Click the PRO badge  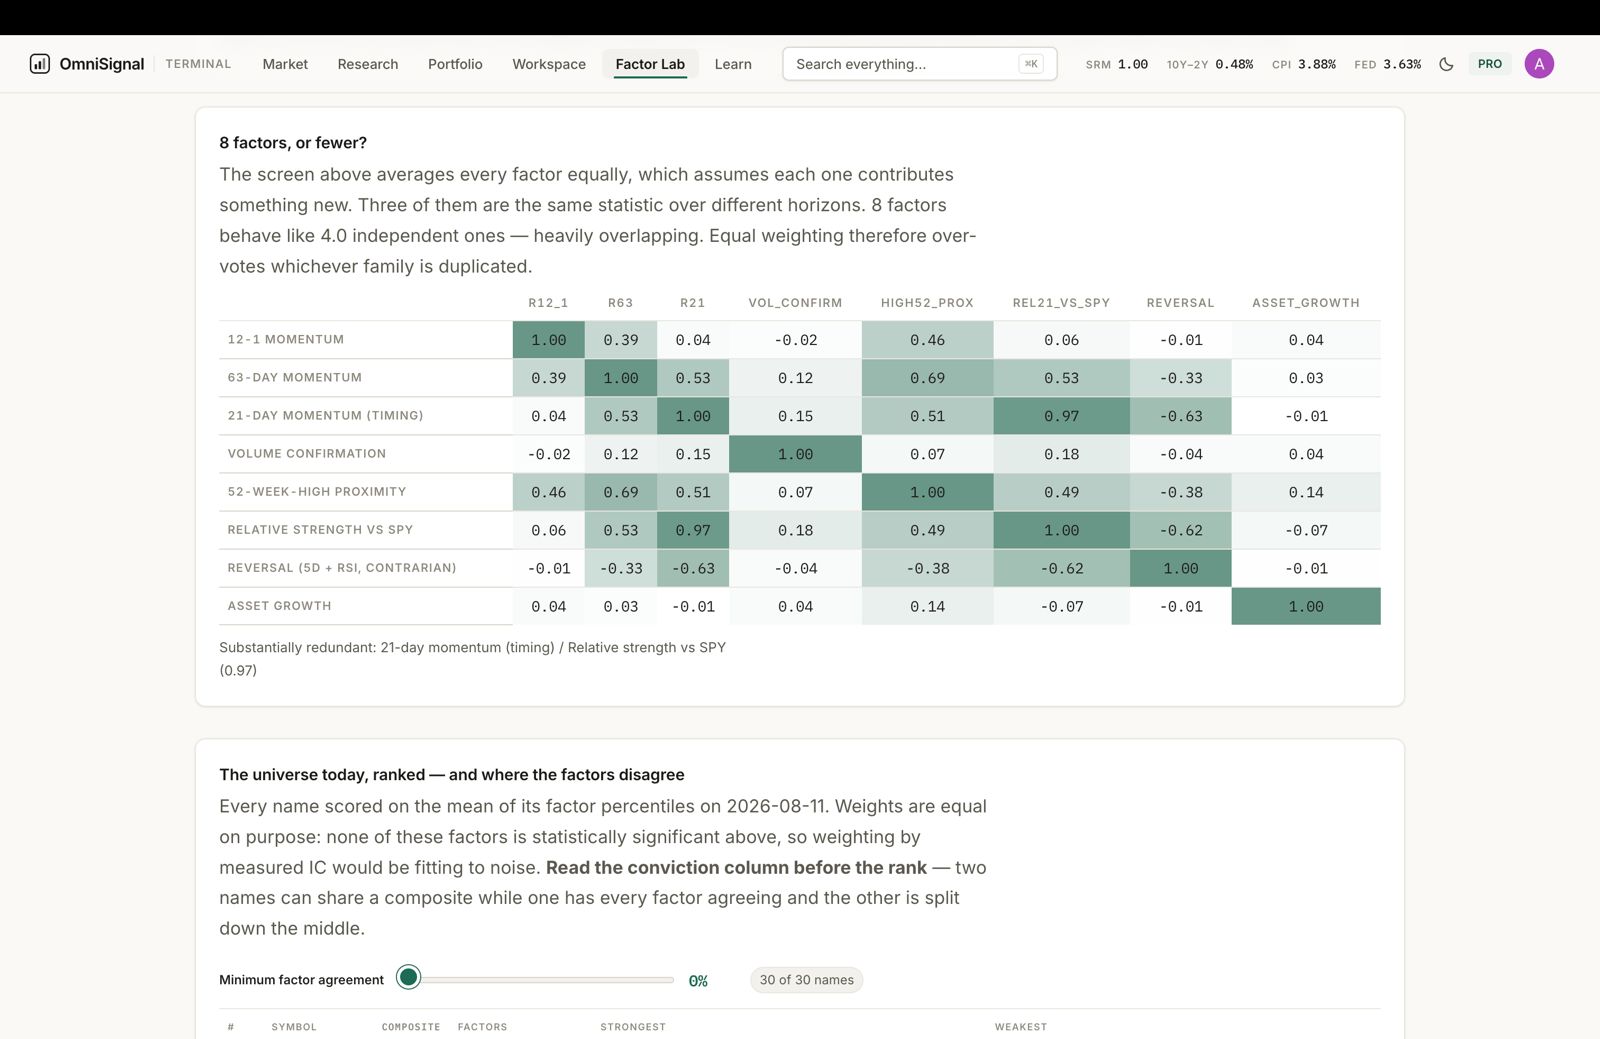pos(1490,64)
